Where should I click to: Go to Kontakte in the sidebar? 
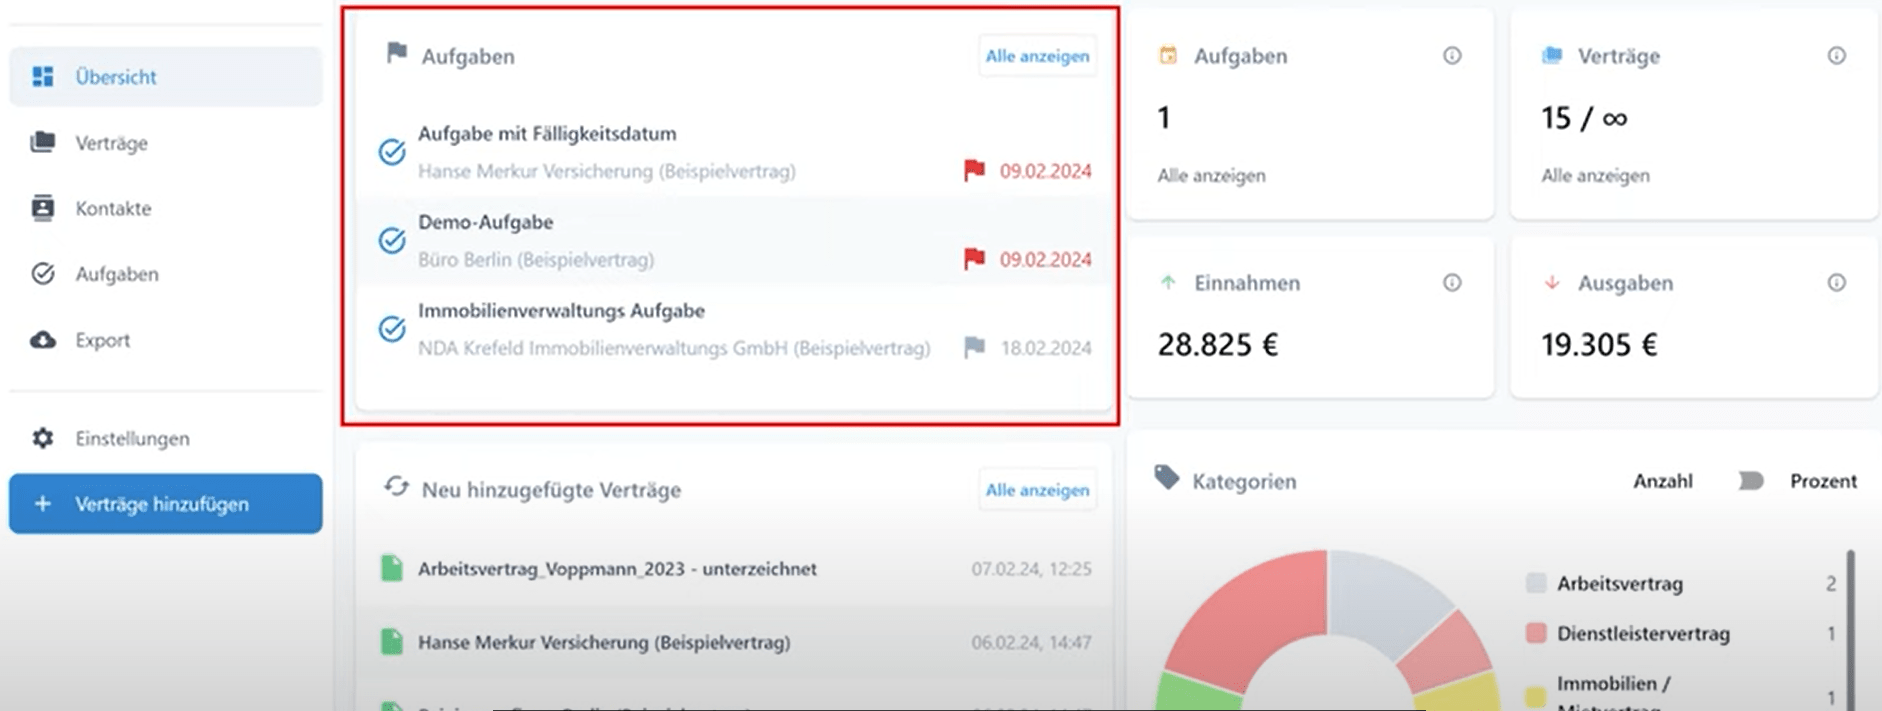tap(113, 208)
